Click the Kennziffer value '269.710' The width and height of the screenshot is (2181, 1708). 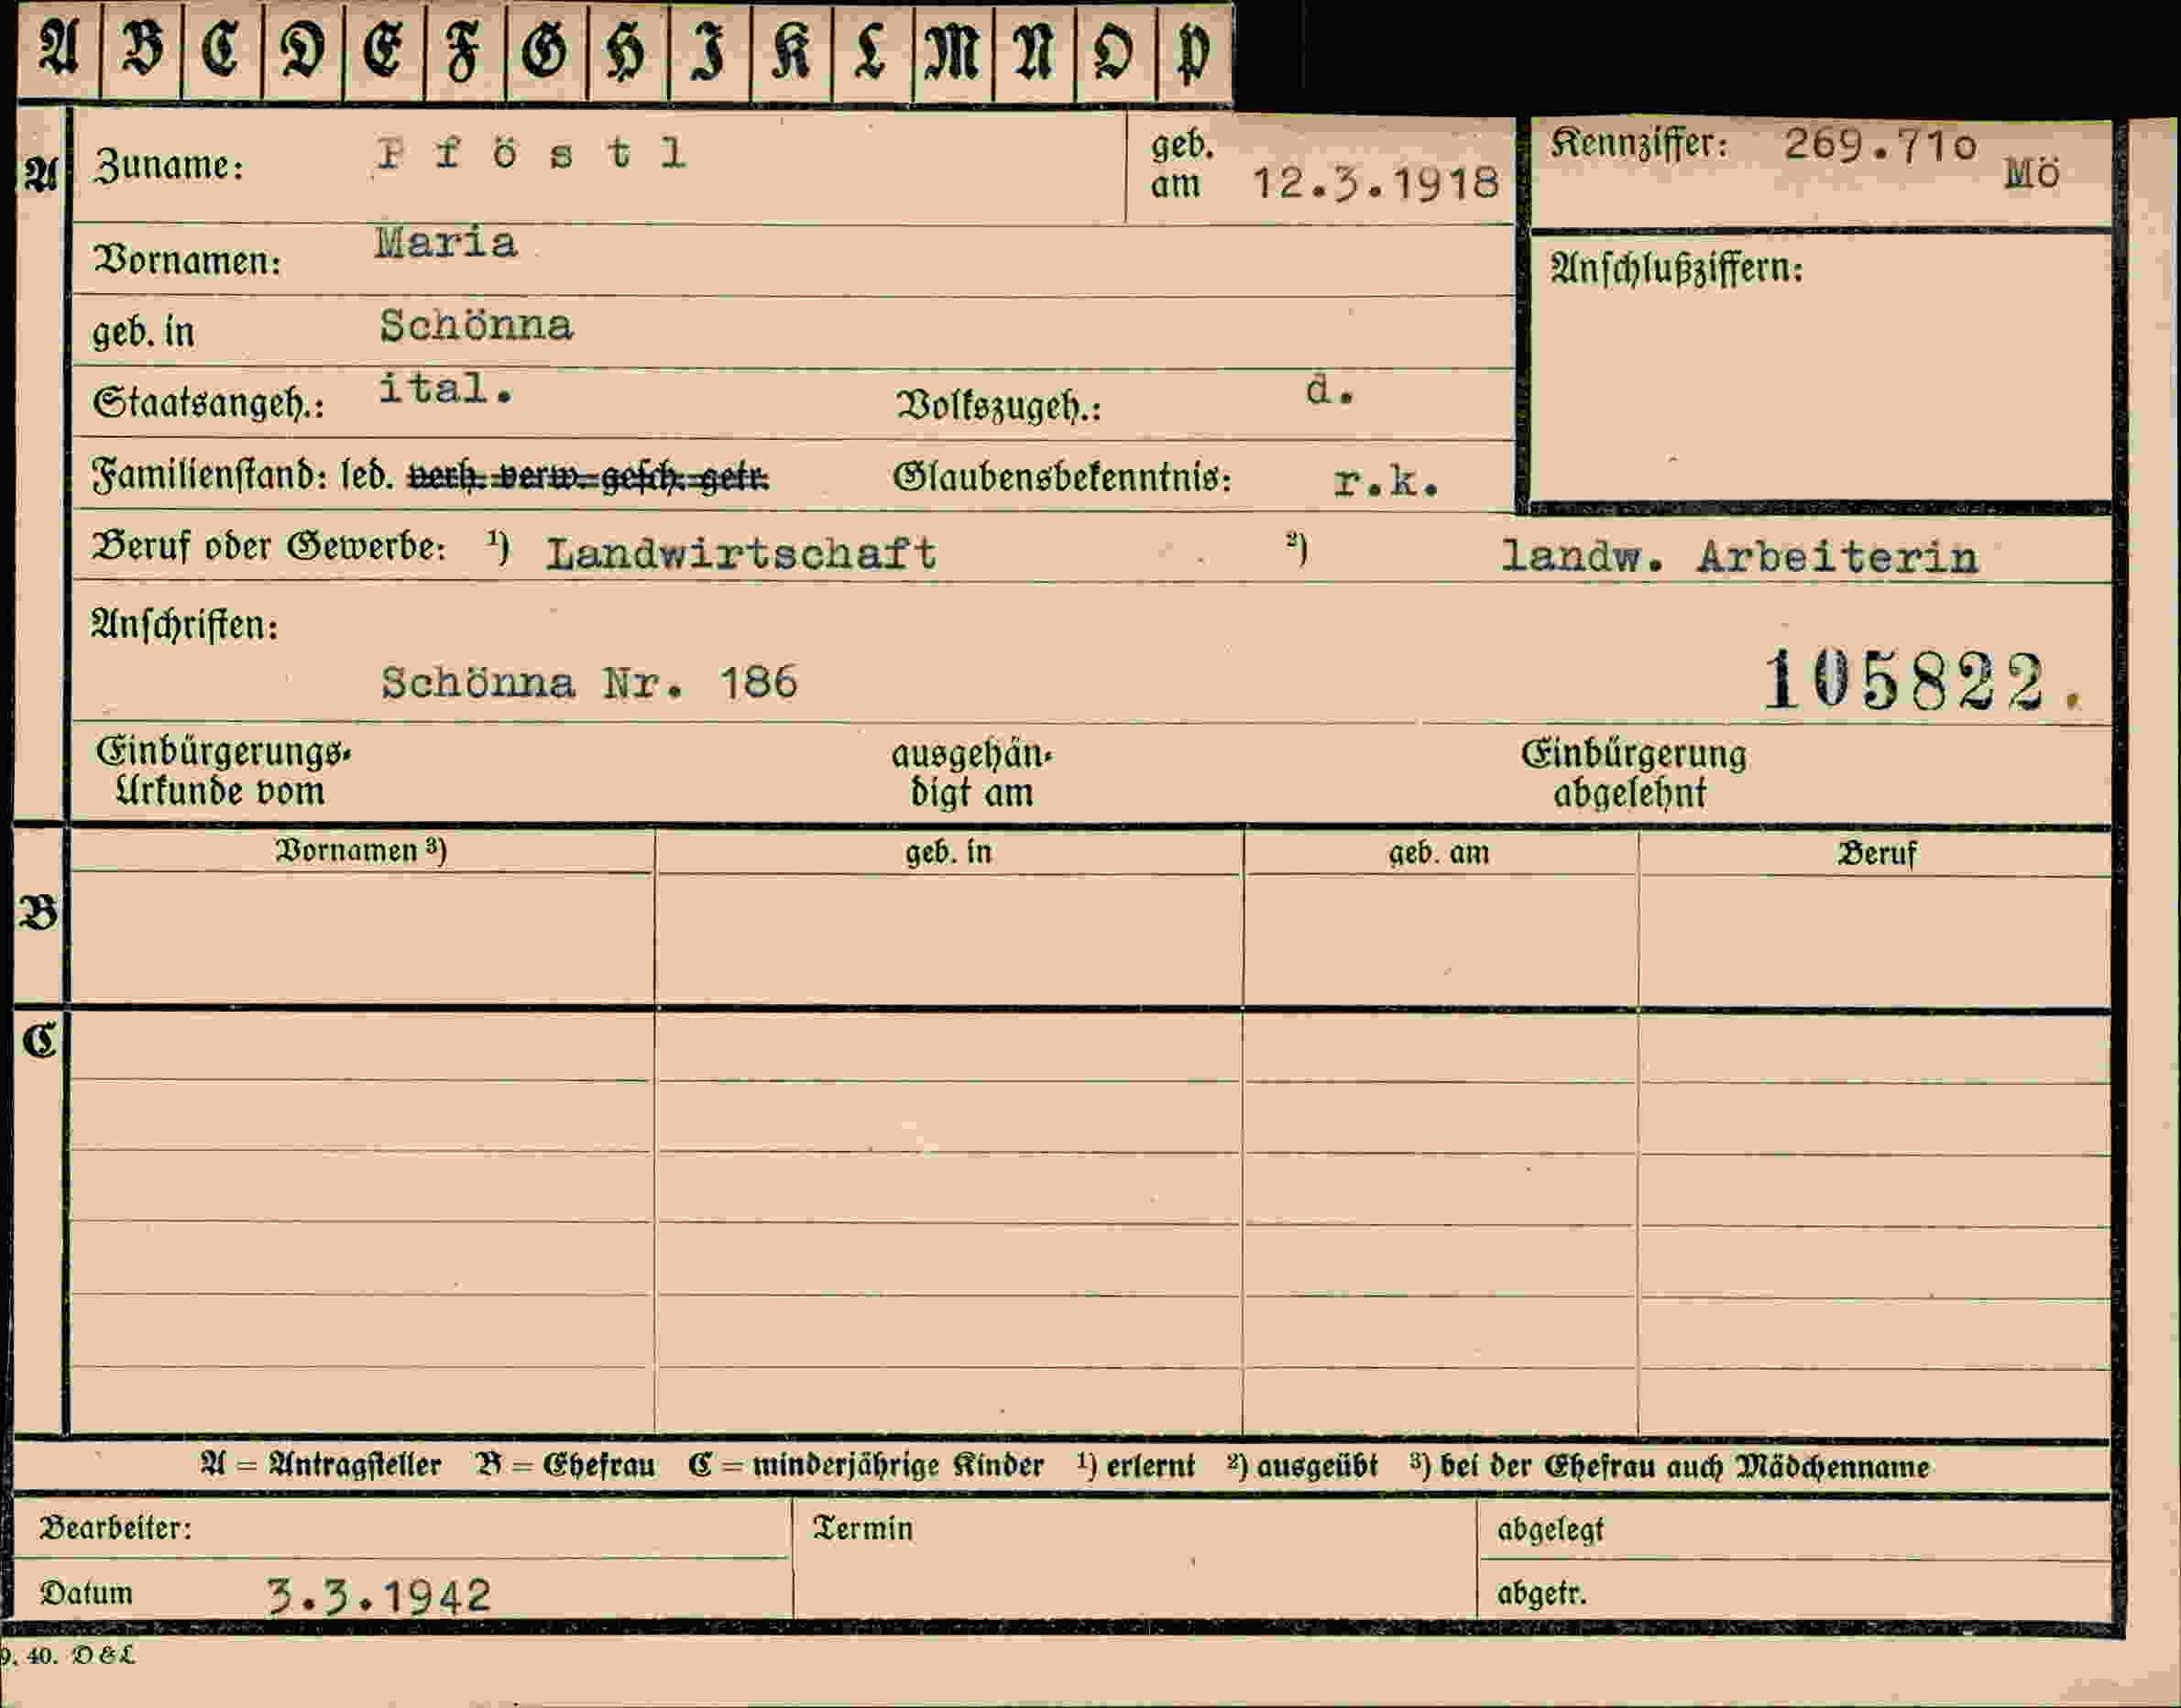tap(1880, 146)
